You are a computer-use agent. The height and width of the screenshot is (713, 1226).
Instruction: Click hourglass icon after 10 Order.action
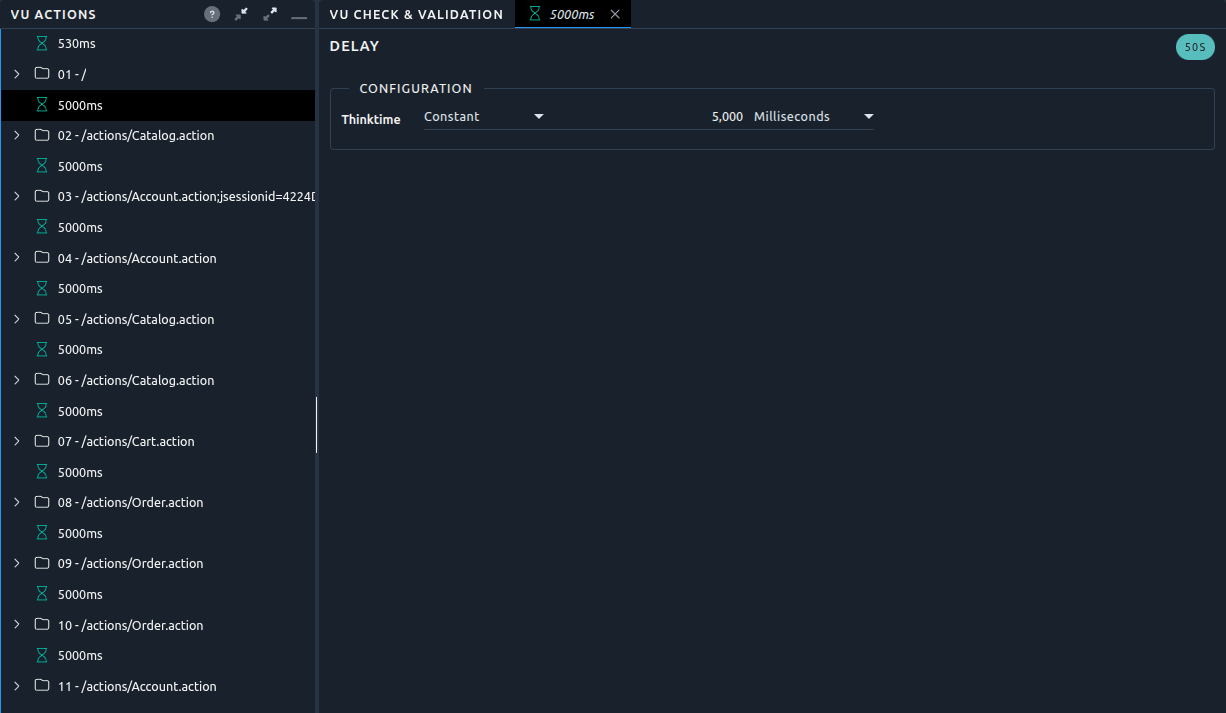42,655
